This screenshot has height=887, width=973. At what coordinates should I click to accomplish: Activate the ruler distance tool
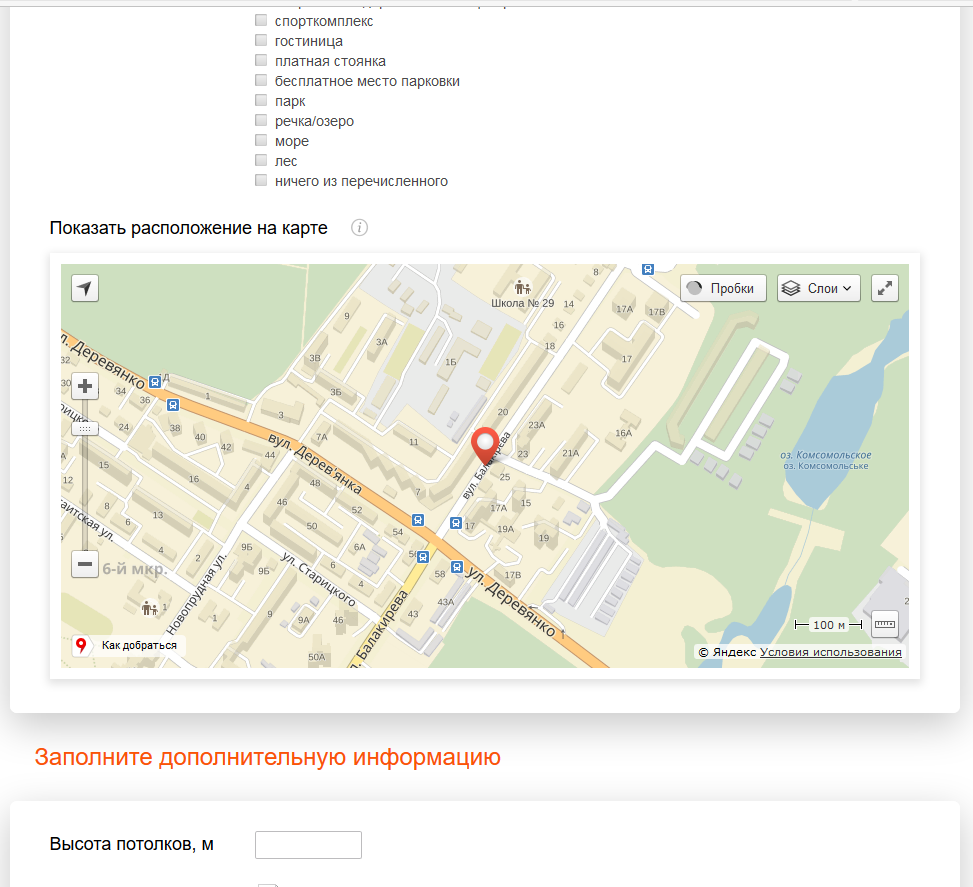(x=885, y=624)
